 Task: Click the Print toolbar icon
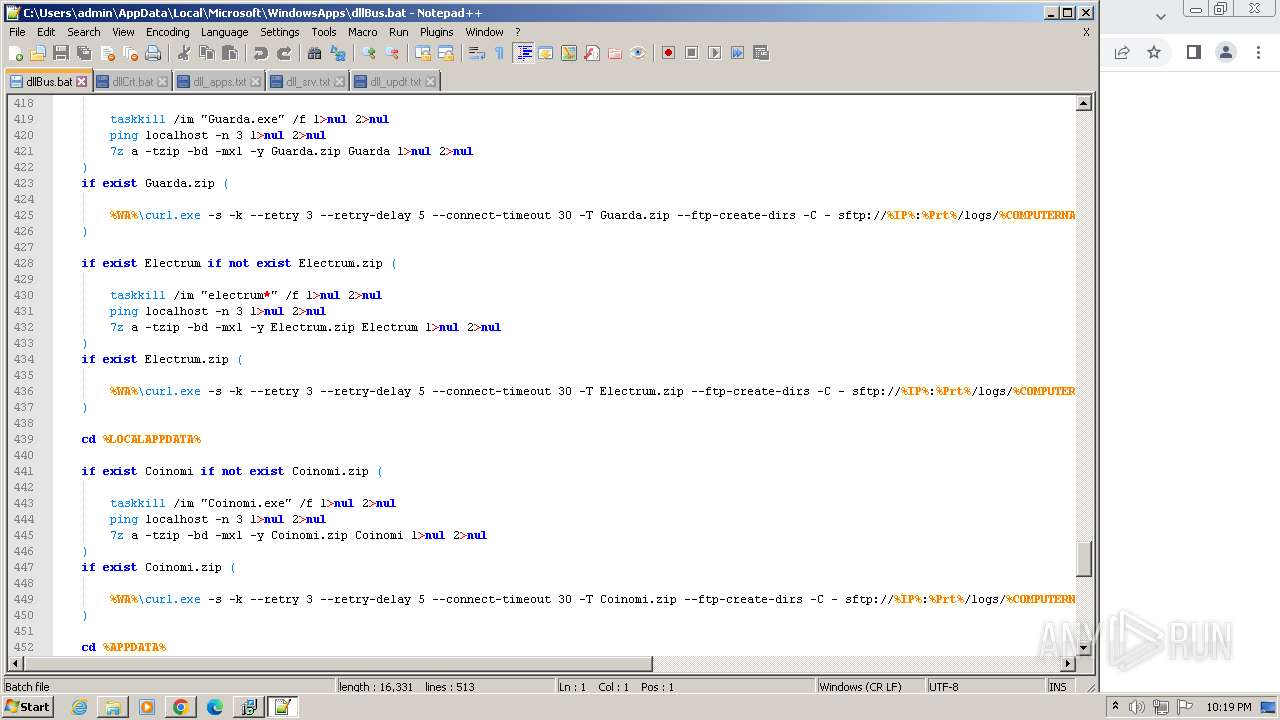coord(153,53)
